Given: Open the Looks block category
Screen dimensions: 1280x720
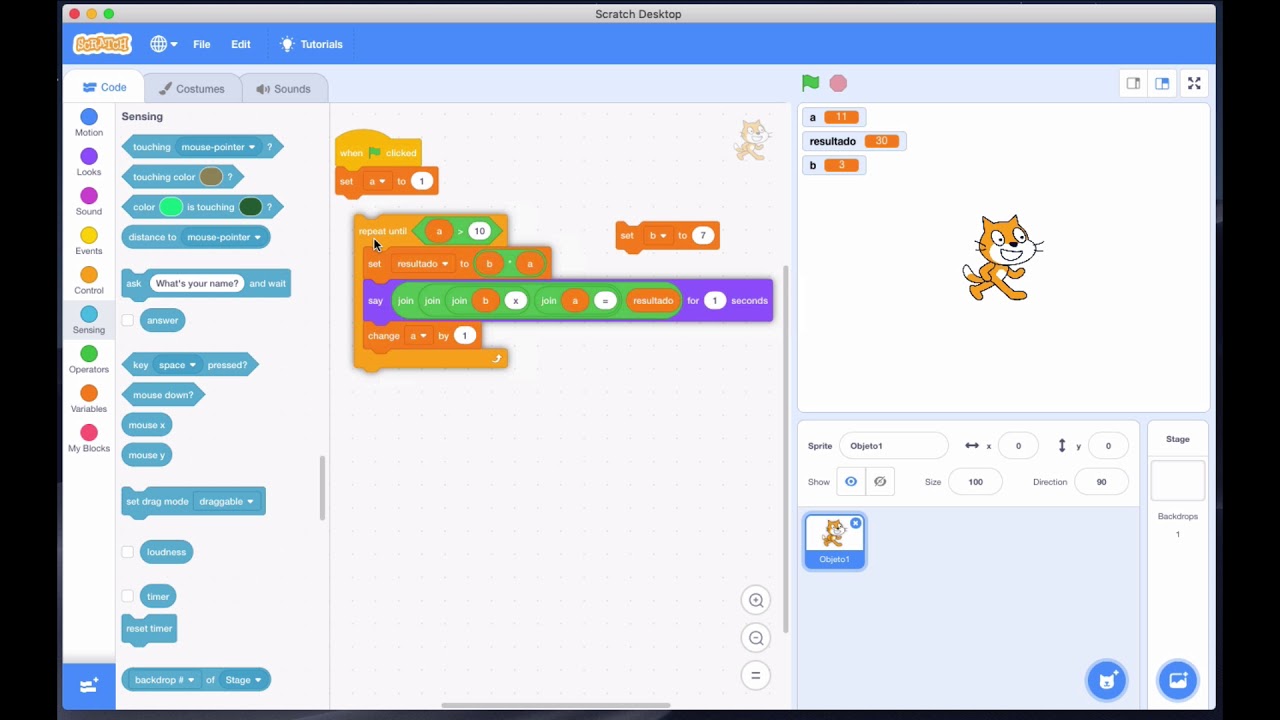Looking at the screenshot, I should pos(89,162).
